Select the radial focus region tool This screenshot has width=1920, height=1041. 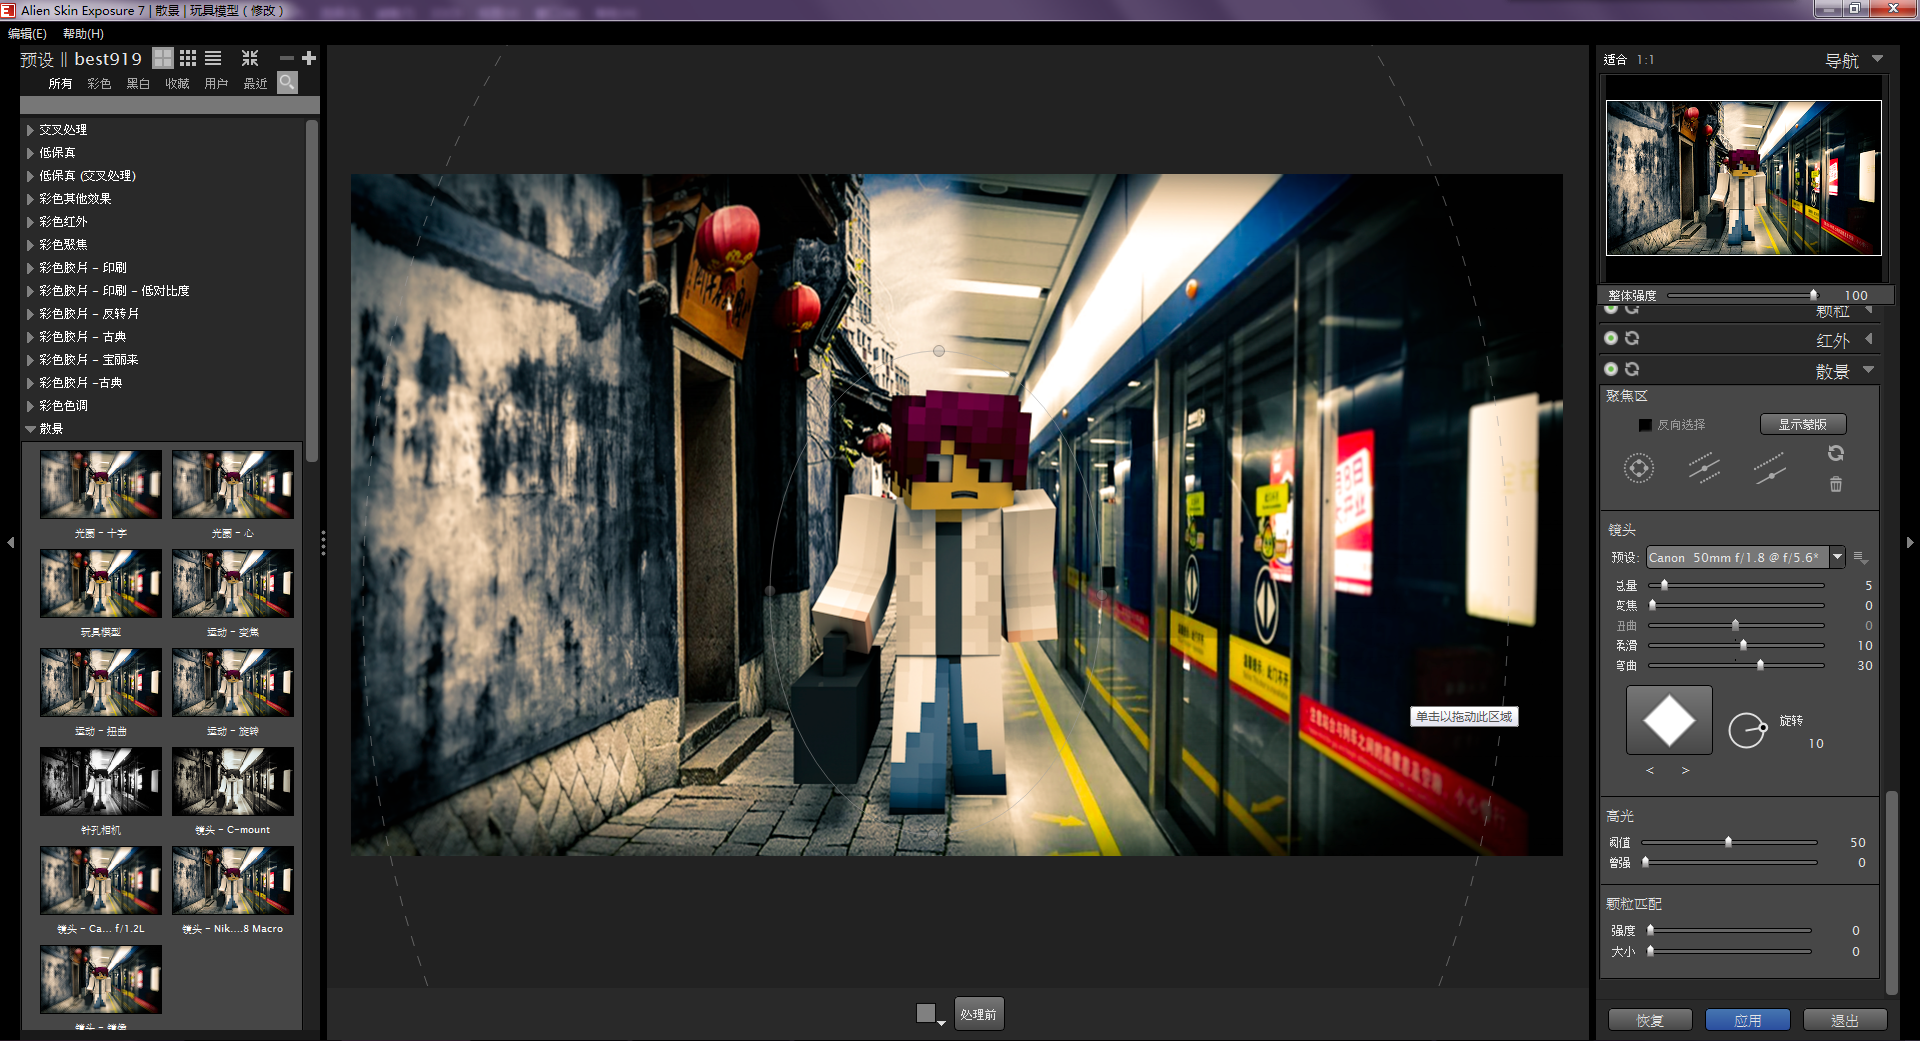[x=1638, y=468]
